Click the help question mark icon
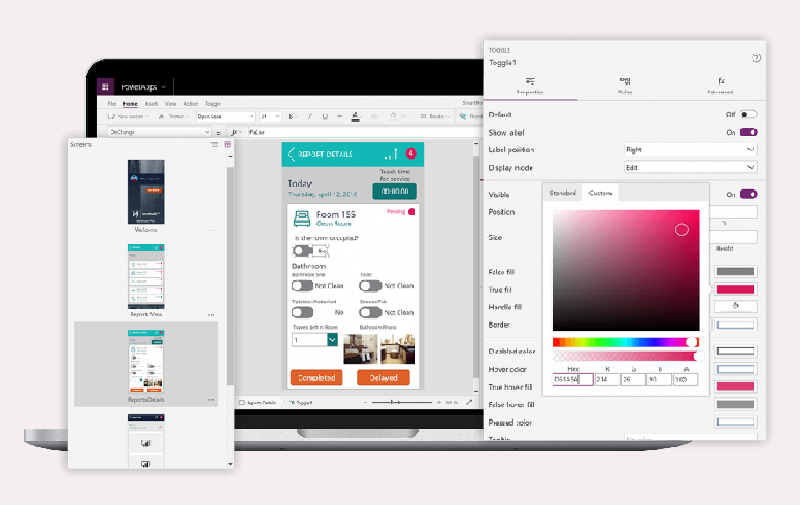Viewport: 800px width, 505px height. [757, 58]
